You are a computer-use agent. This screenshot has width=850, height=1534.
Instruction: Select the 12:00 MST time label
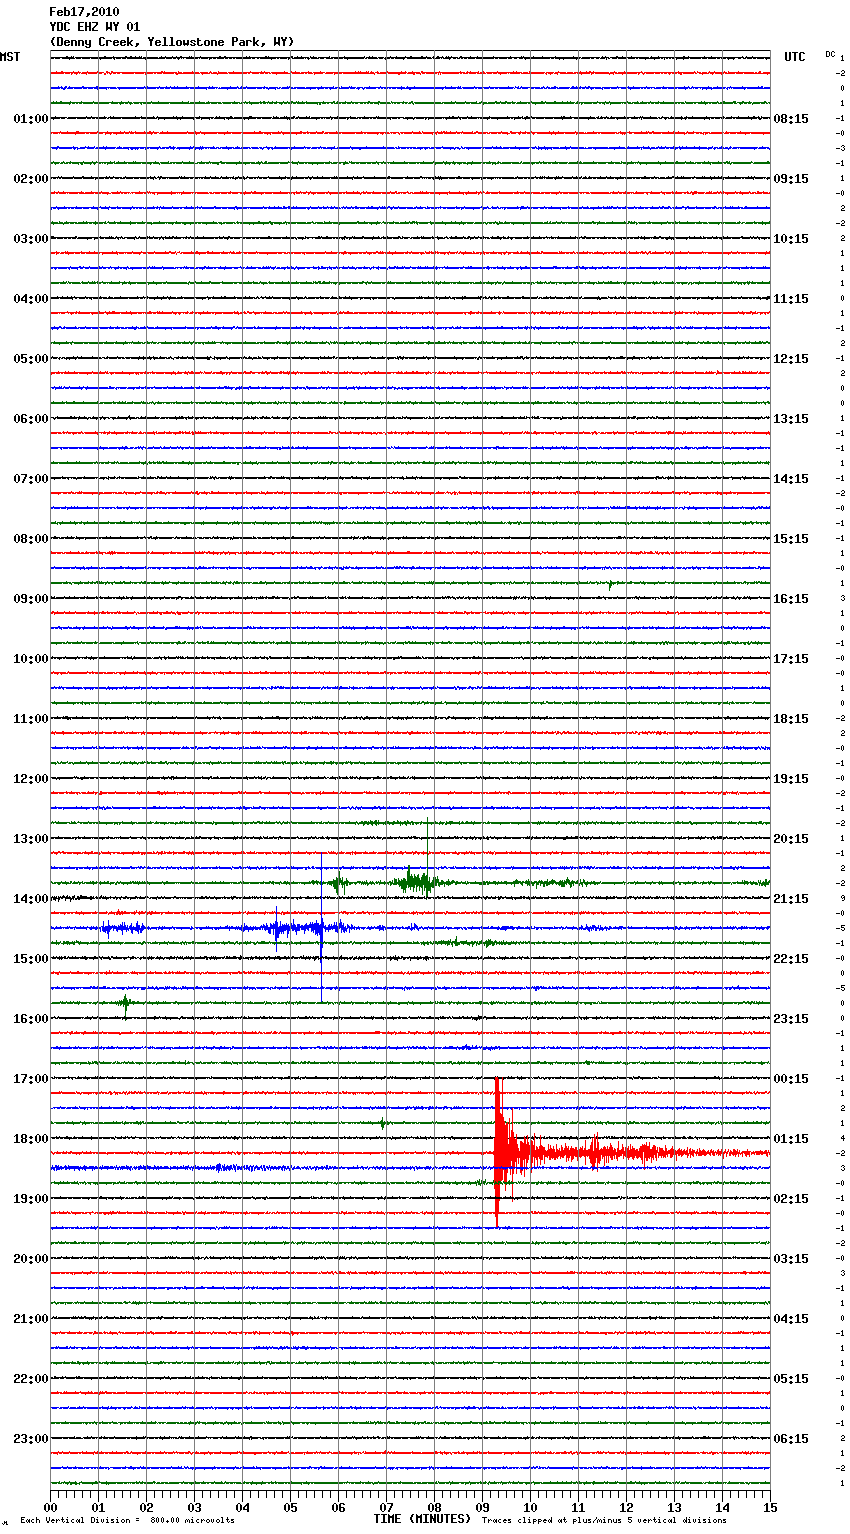(31, 779)
